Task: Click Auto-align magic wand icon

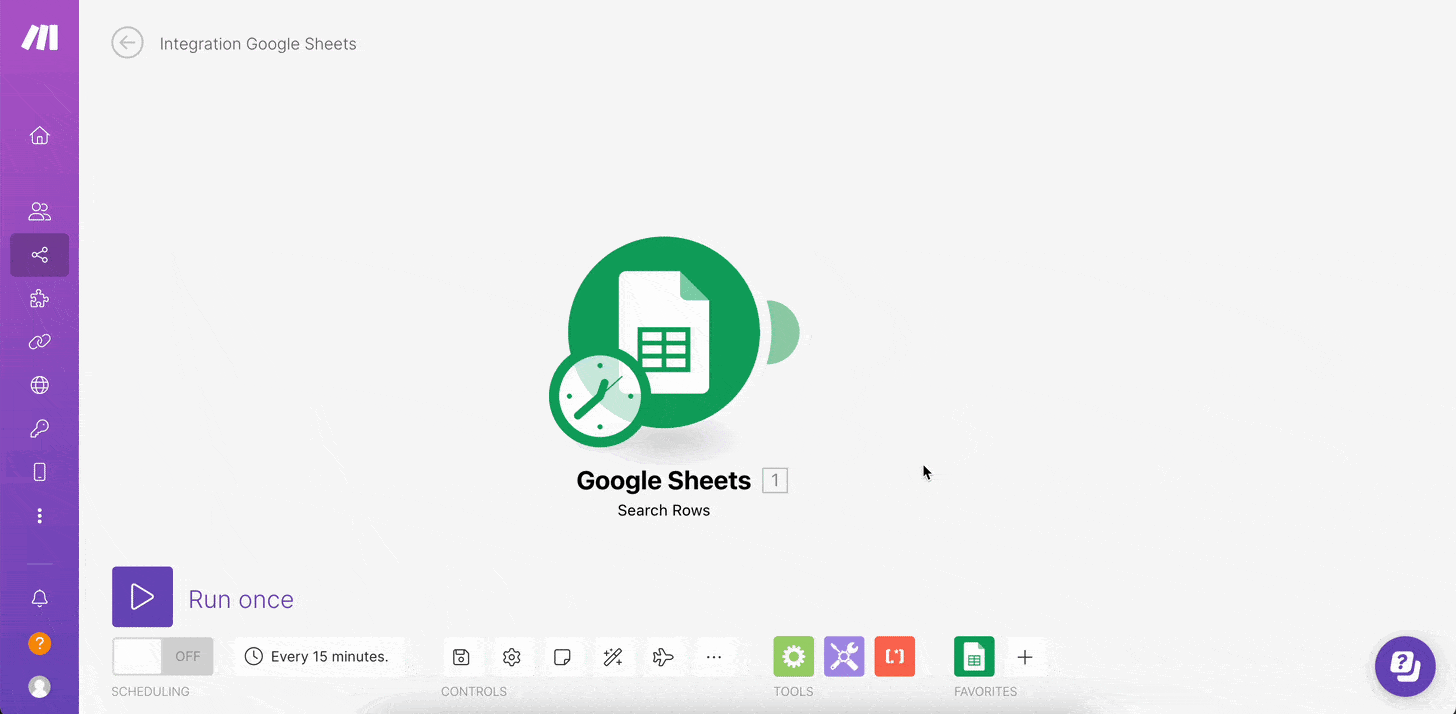Action: point(613,657)
